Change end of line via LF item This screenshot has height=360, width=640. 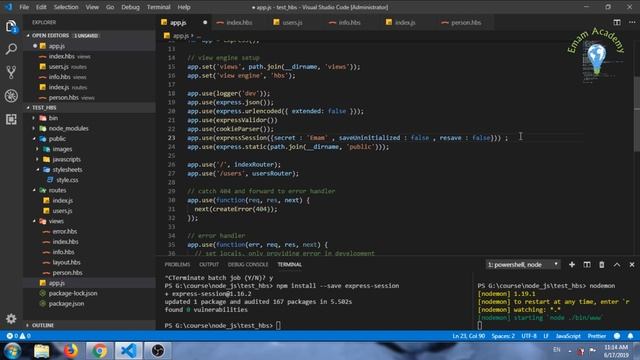(546, 336)
